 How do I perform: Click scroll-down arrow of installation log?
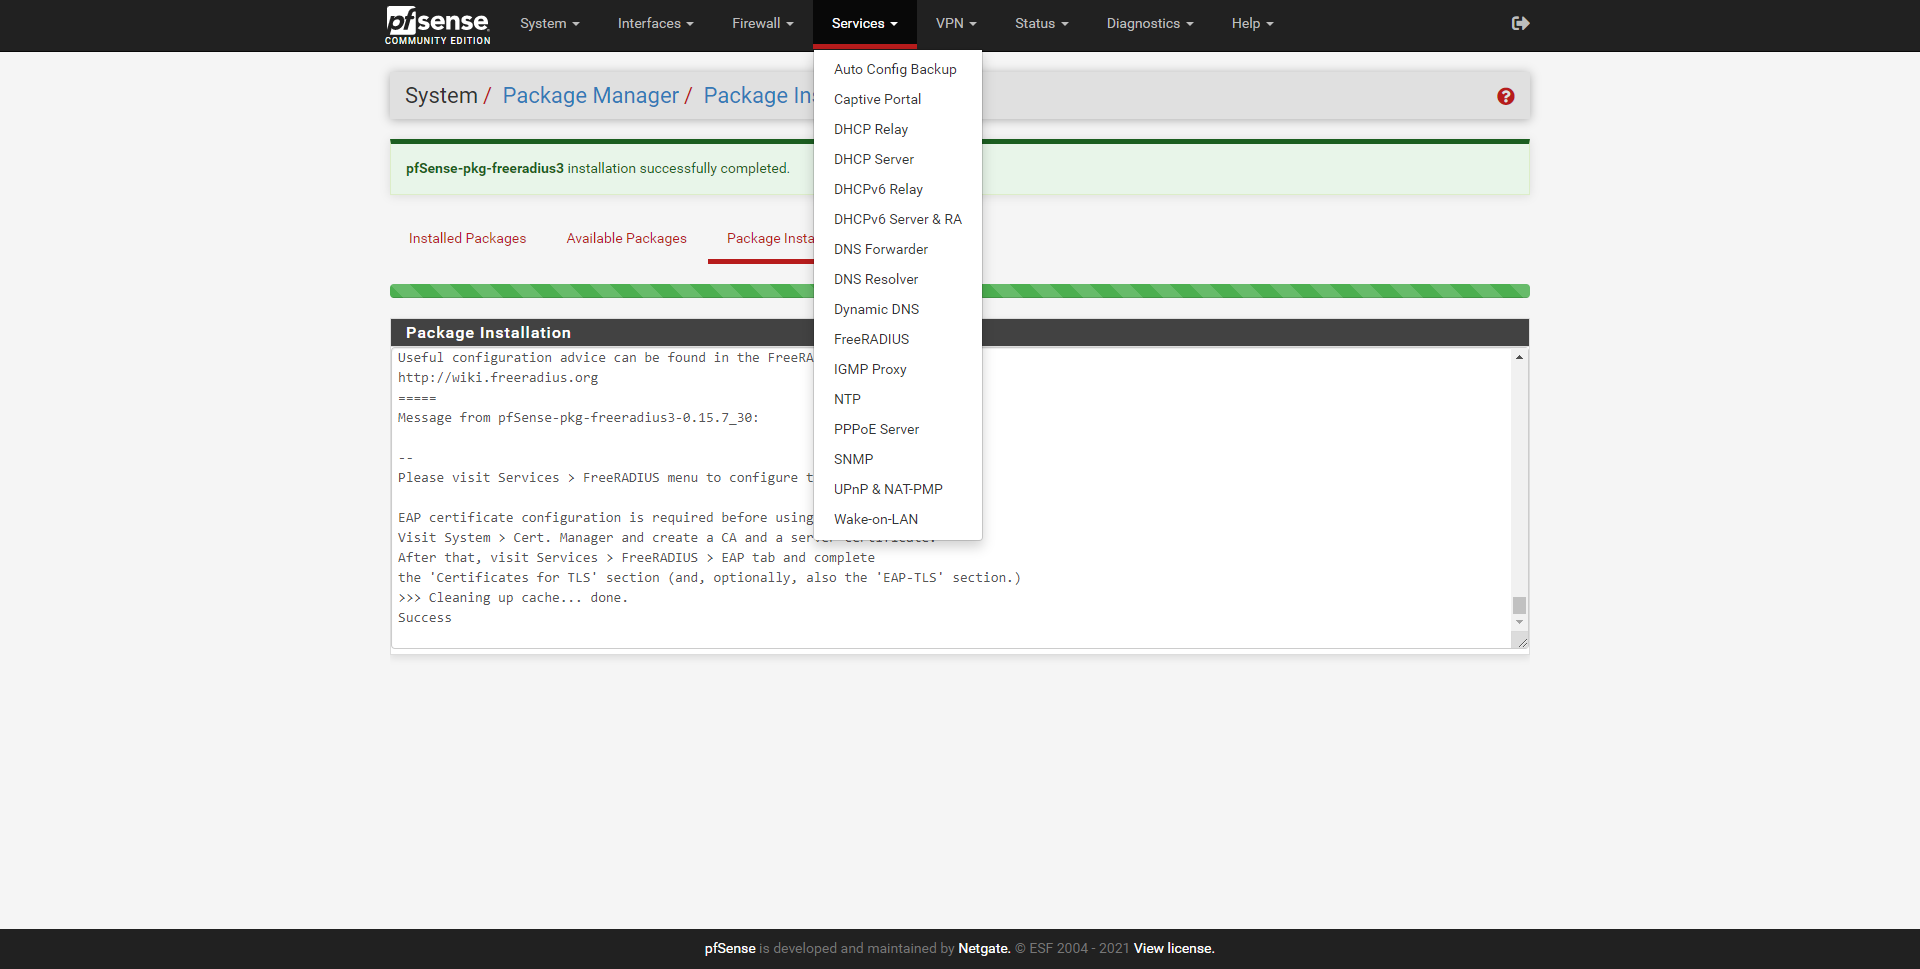pos(1519,622)
